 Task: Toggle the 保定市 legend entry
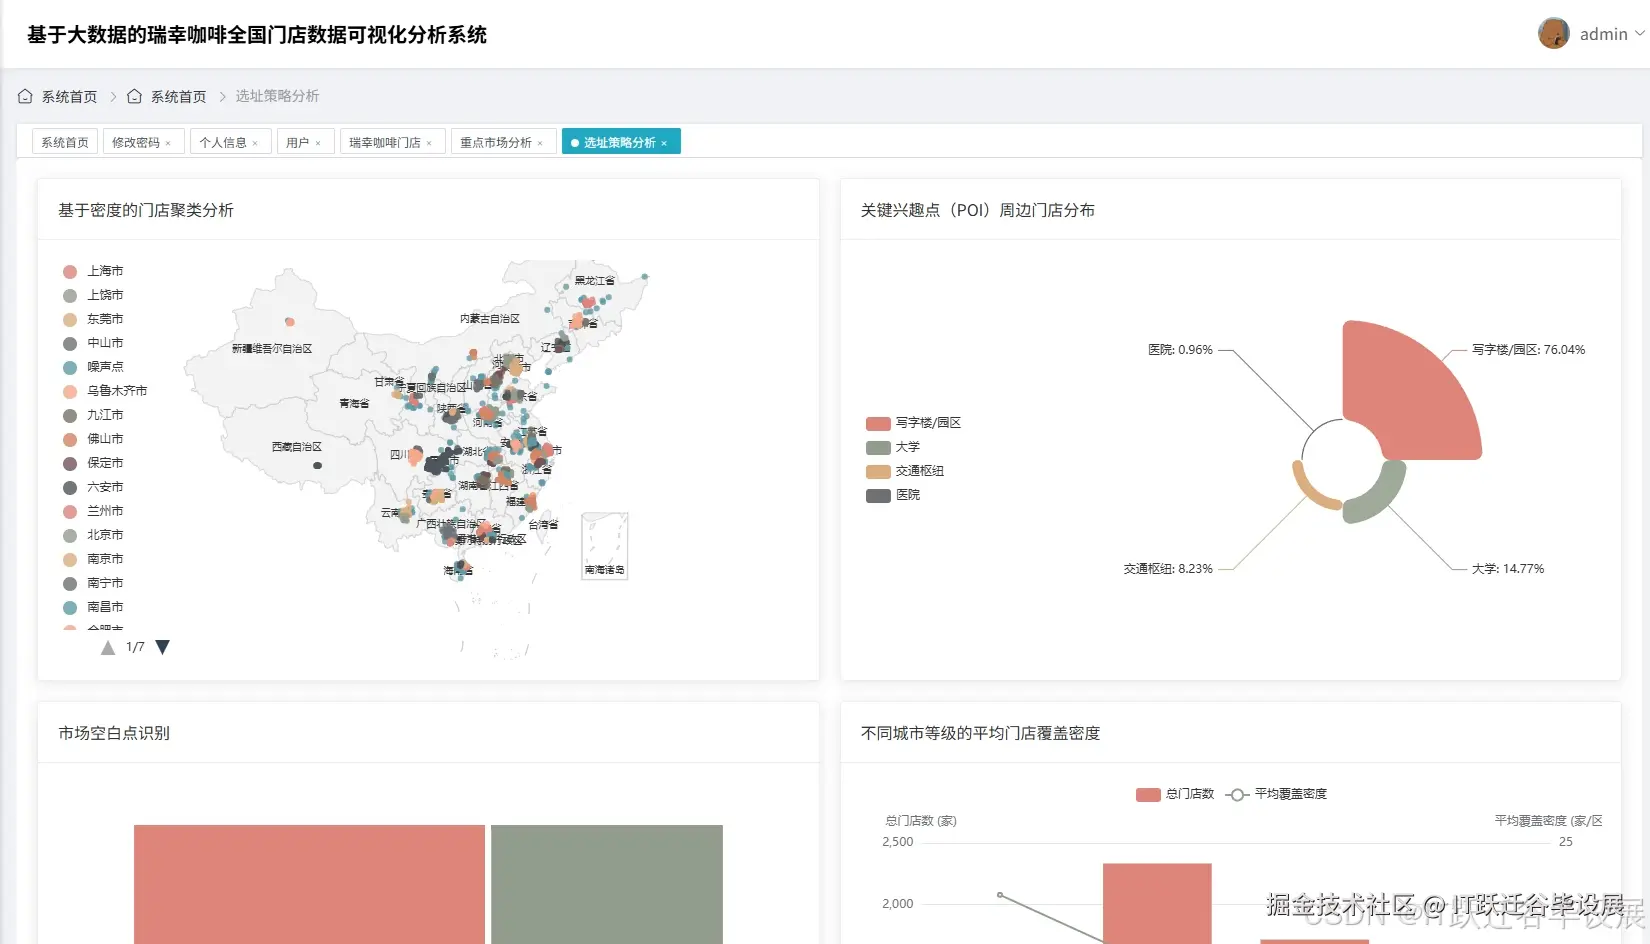click(x=93, y=463)
